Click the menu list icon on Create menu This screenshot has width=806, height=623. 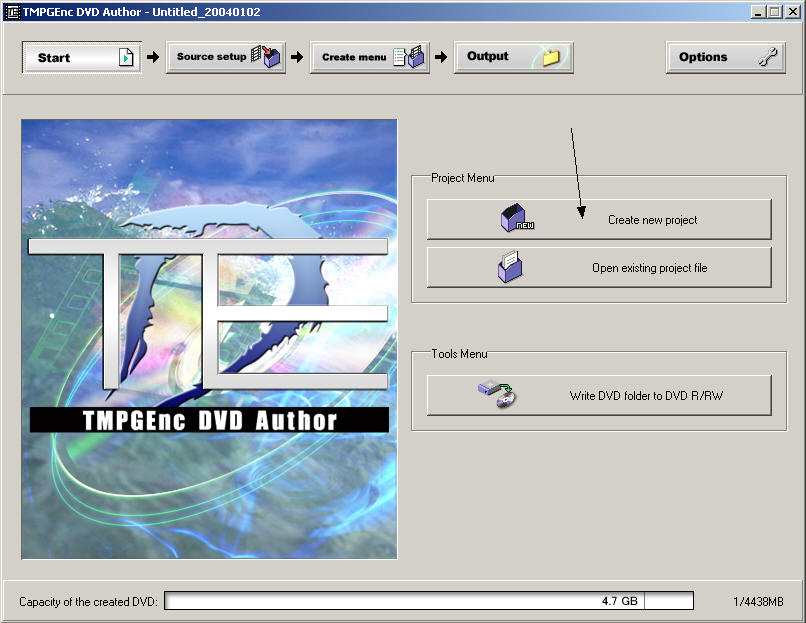(409, 57)
